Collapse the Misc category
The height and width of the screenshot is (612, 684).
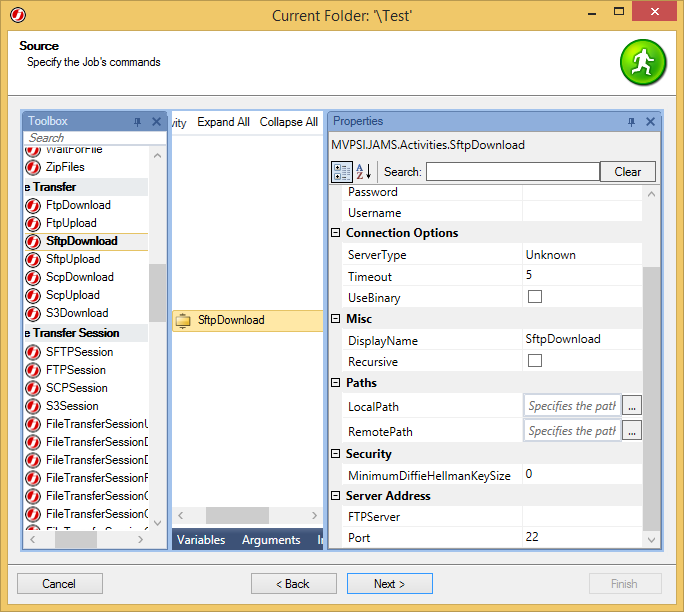pos(335,318)
